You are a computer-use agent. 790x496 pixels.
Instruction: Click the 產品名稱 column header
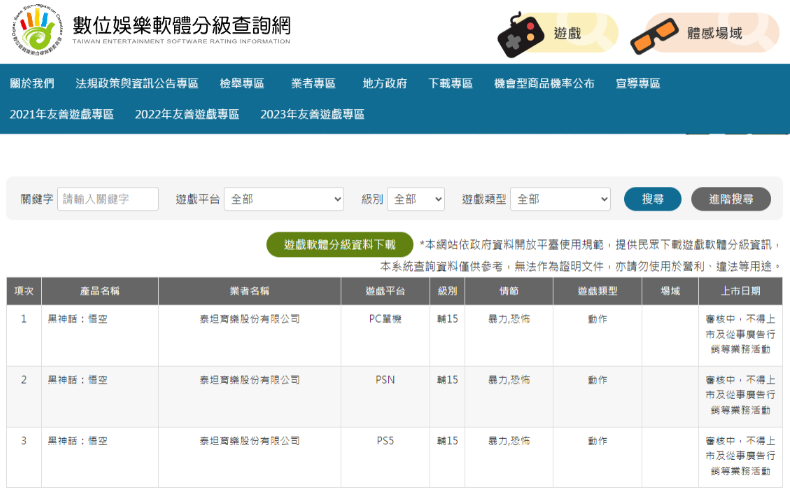(x=100, y=291)
